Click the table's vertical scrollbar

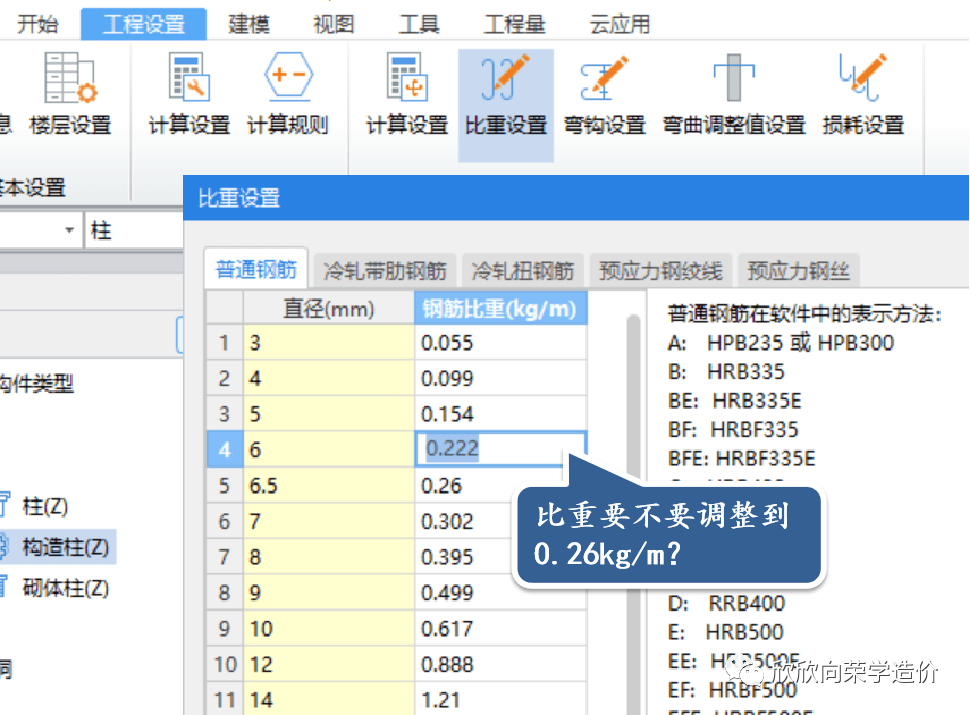[x=631, y=450]
